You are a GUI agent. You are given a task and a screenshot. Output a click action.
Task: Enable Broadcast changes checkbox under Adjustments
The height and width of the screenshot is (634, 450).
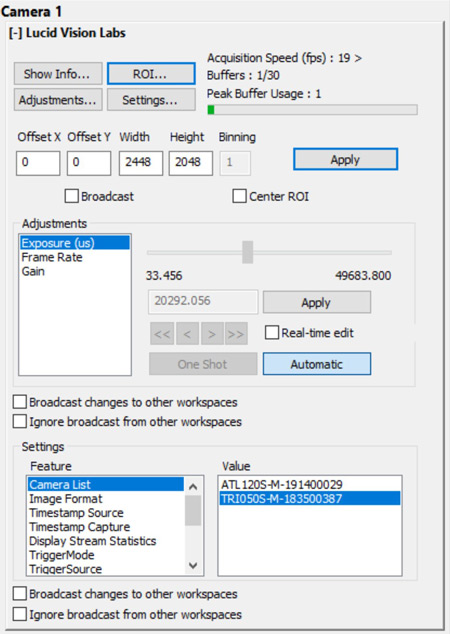19,402
